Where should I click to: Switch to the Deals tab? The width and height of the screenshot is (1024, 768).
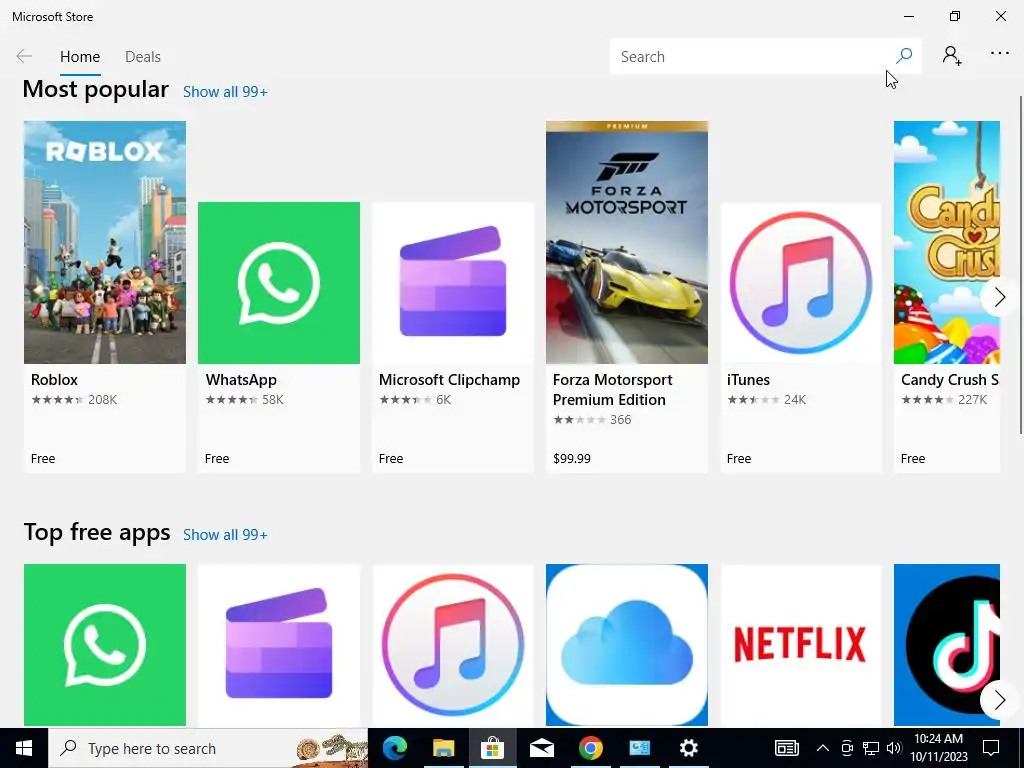tap(142, 57)
